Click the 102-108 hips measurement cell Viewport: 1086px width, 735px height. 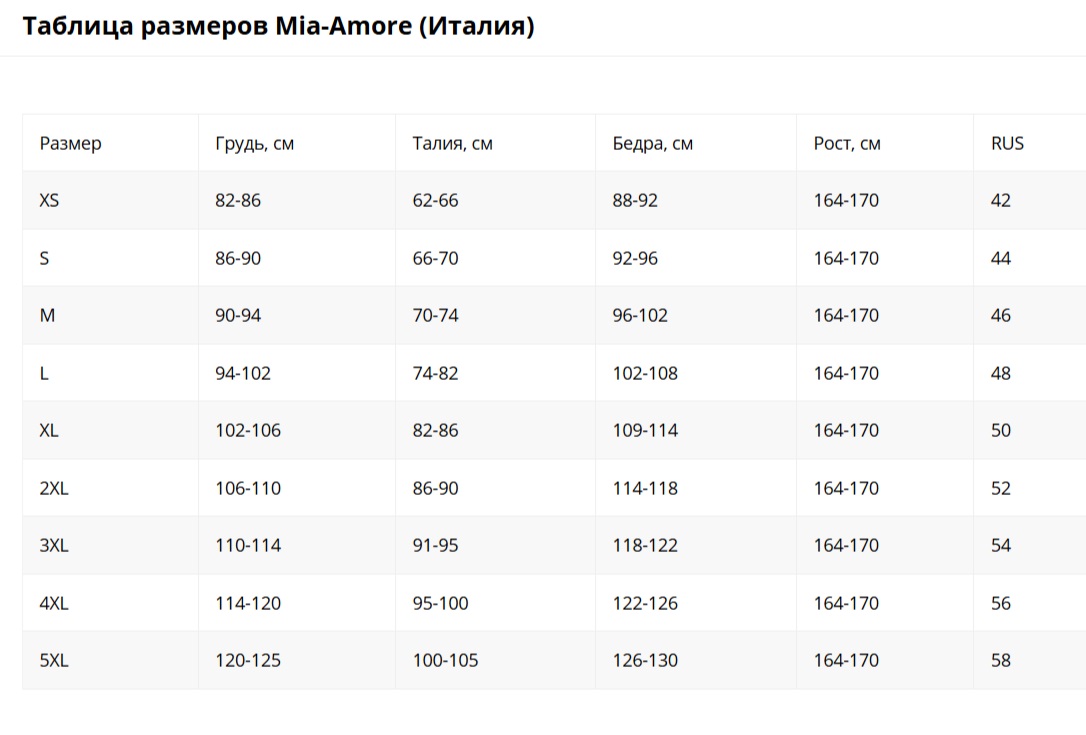pos(645,373)
